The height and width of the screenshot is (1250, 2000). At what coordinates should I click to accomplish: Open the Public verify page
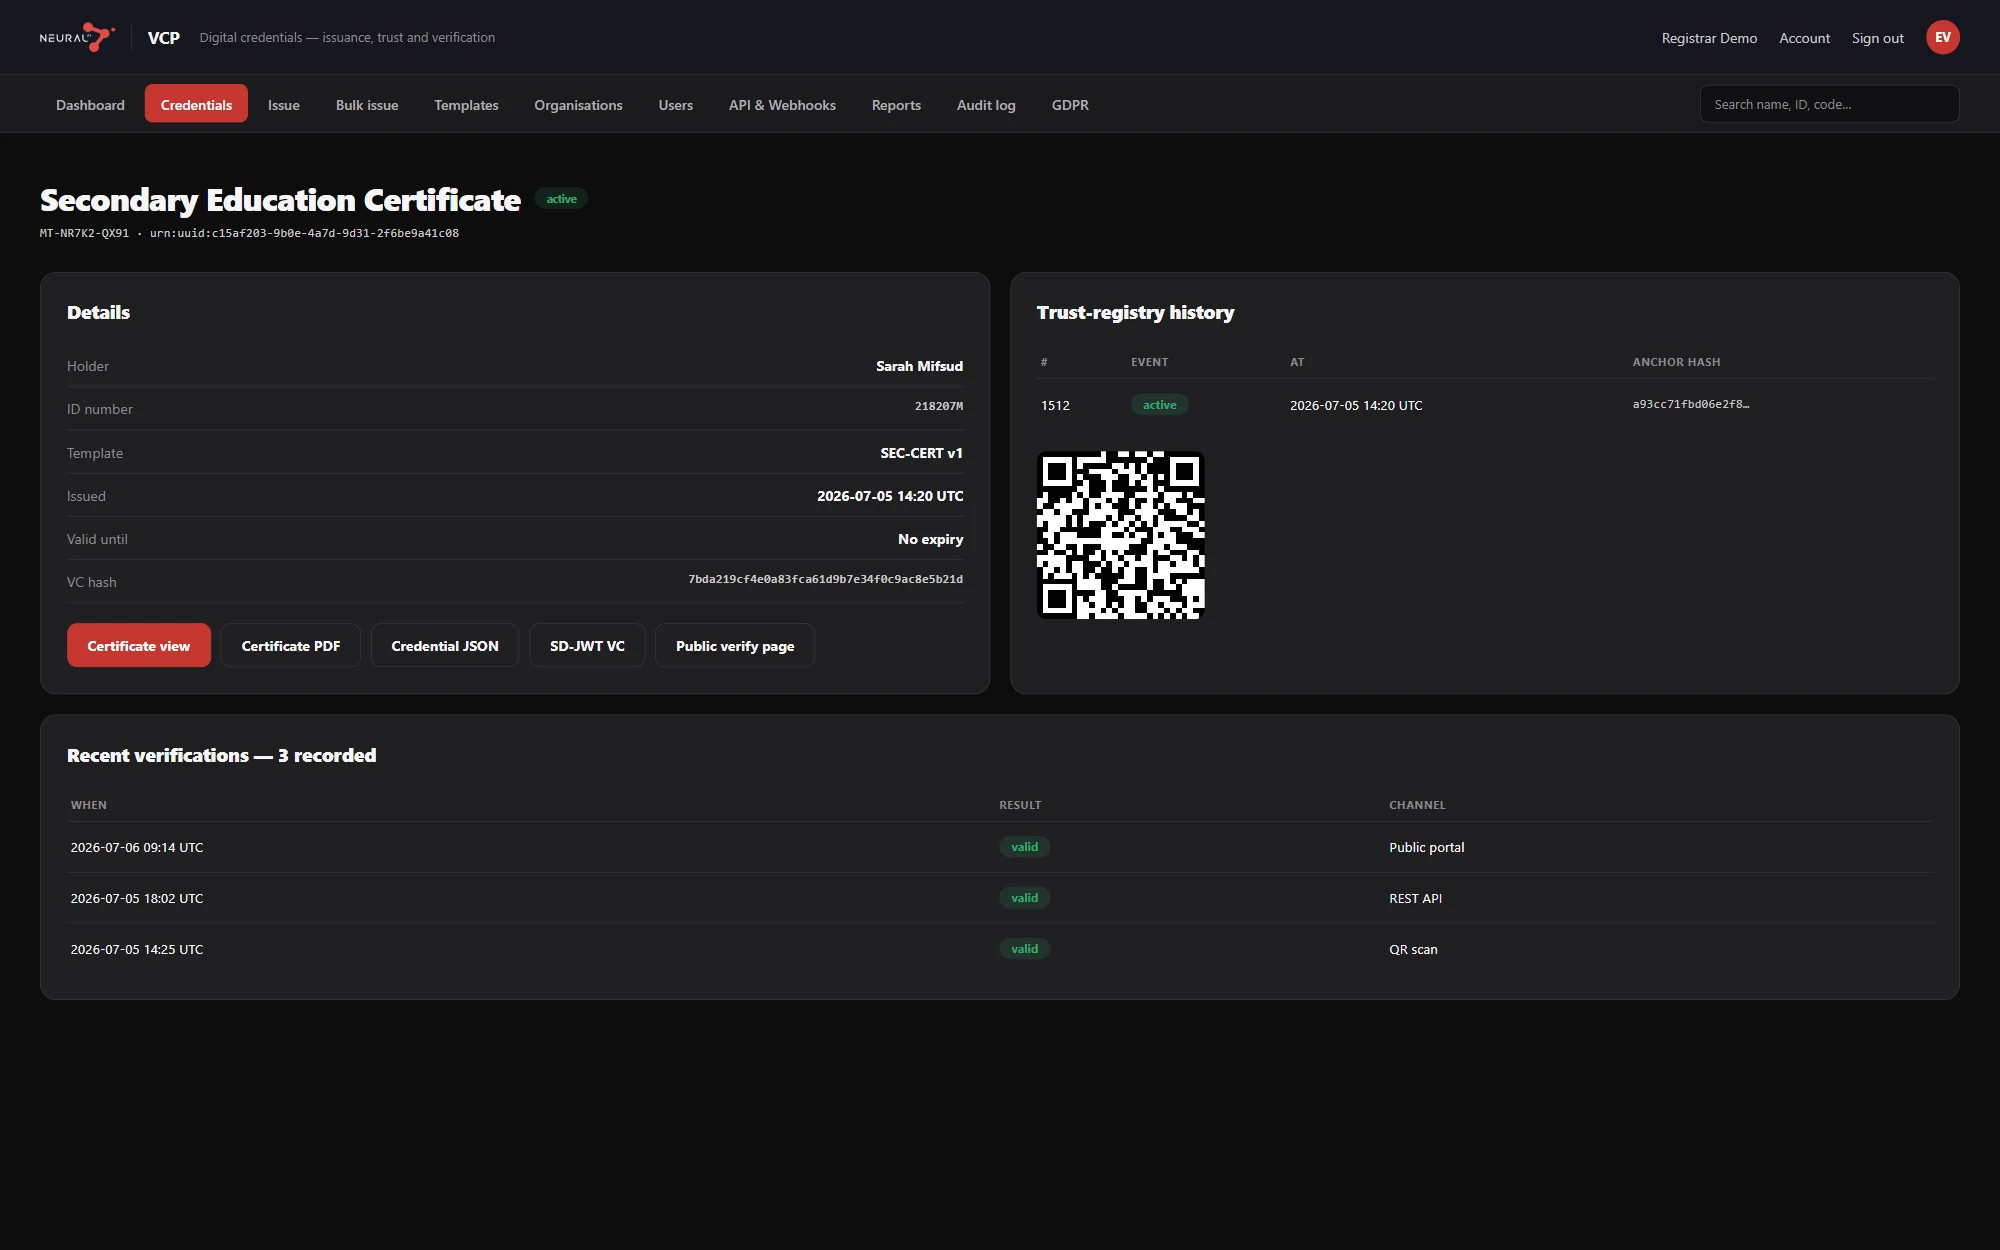[735, 645]
